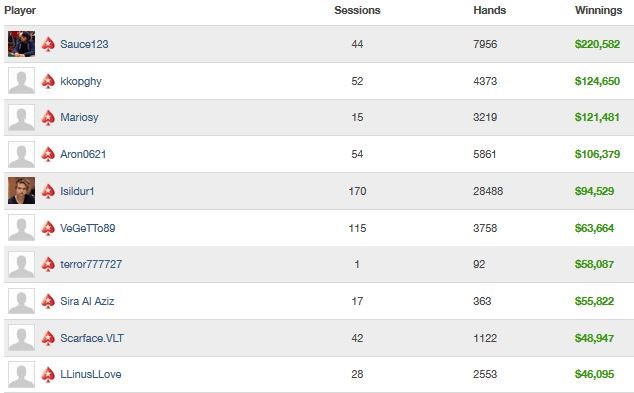Click the spade icon beside LLinusLLove
Image resolution: width=634 pixels, height=393 pixels.
pyautogui.click(x=48, y=374)
